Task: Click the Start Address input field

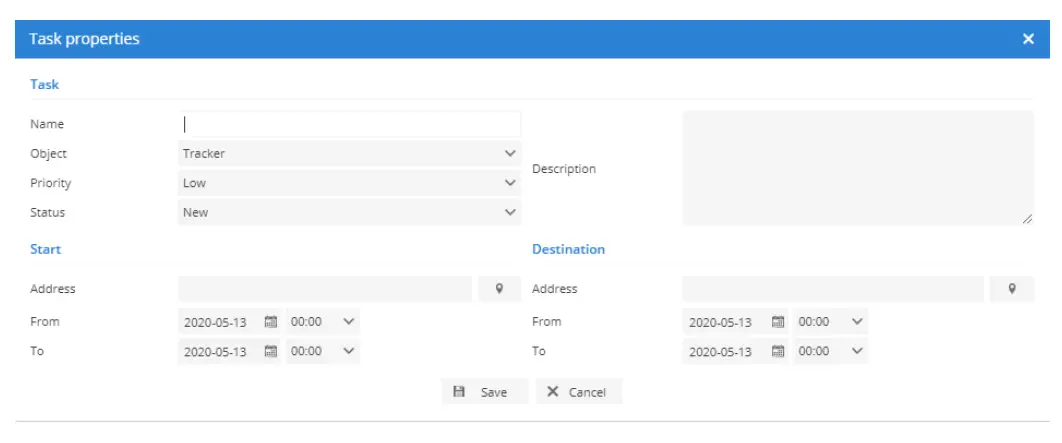Action: (x=325, y=289)
